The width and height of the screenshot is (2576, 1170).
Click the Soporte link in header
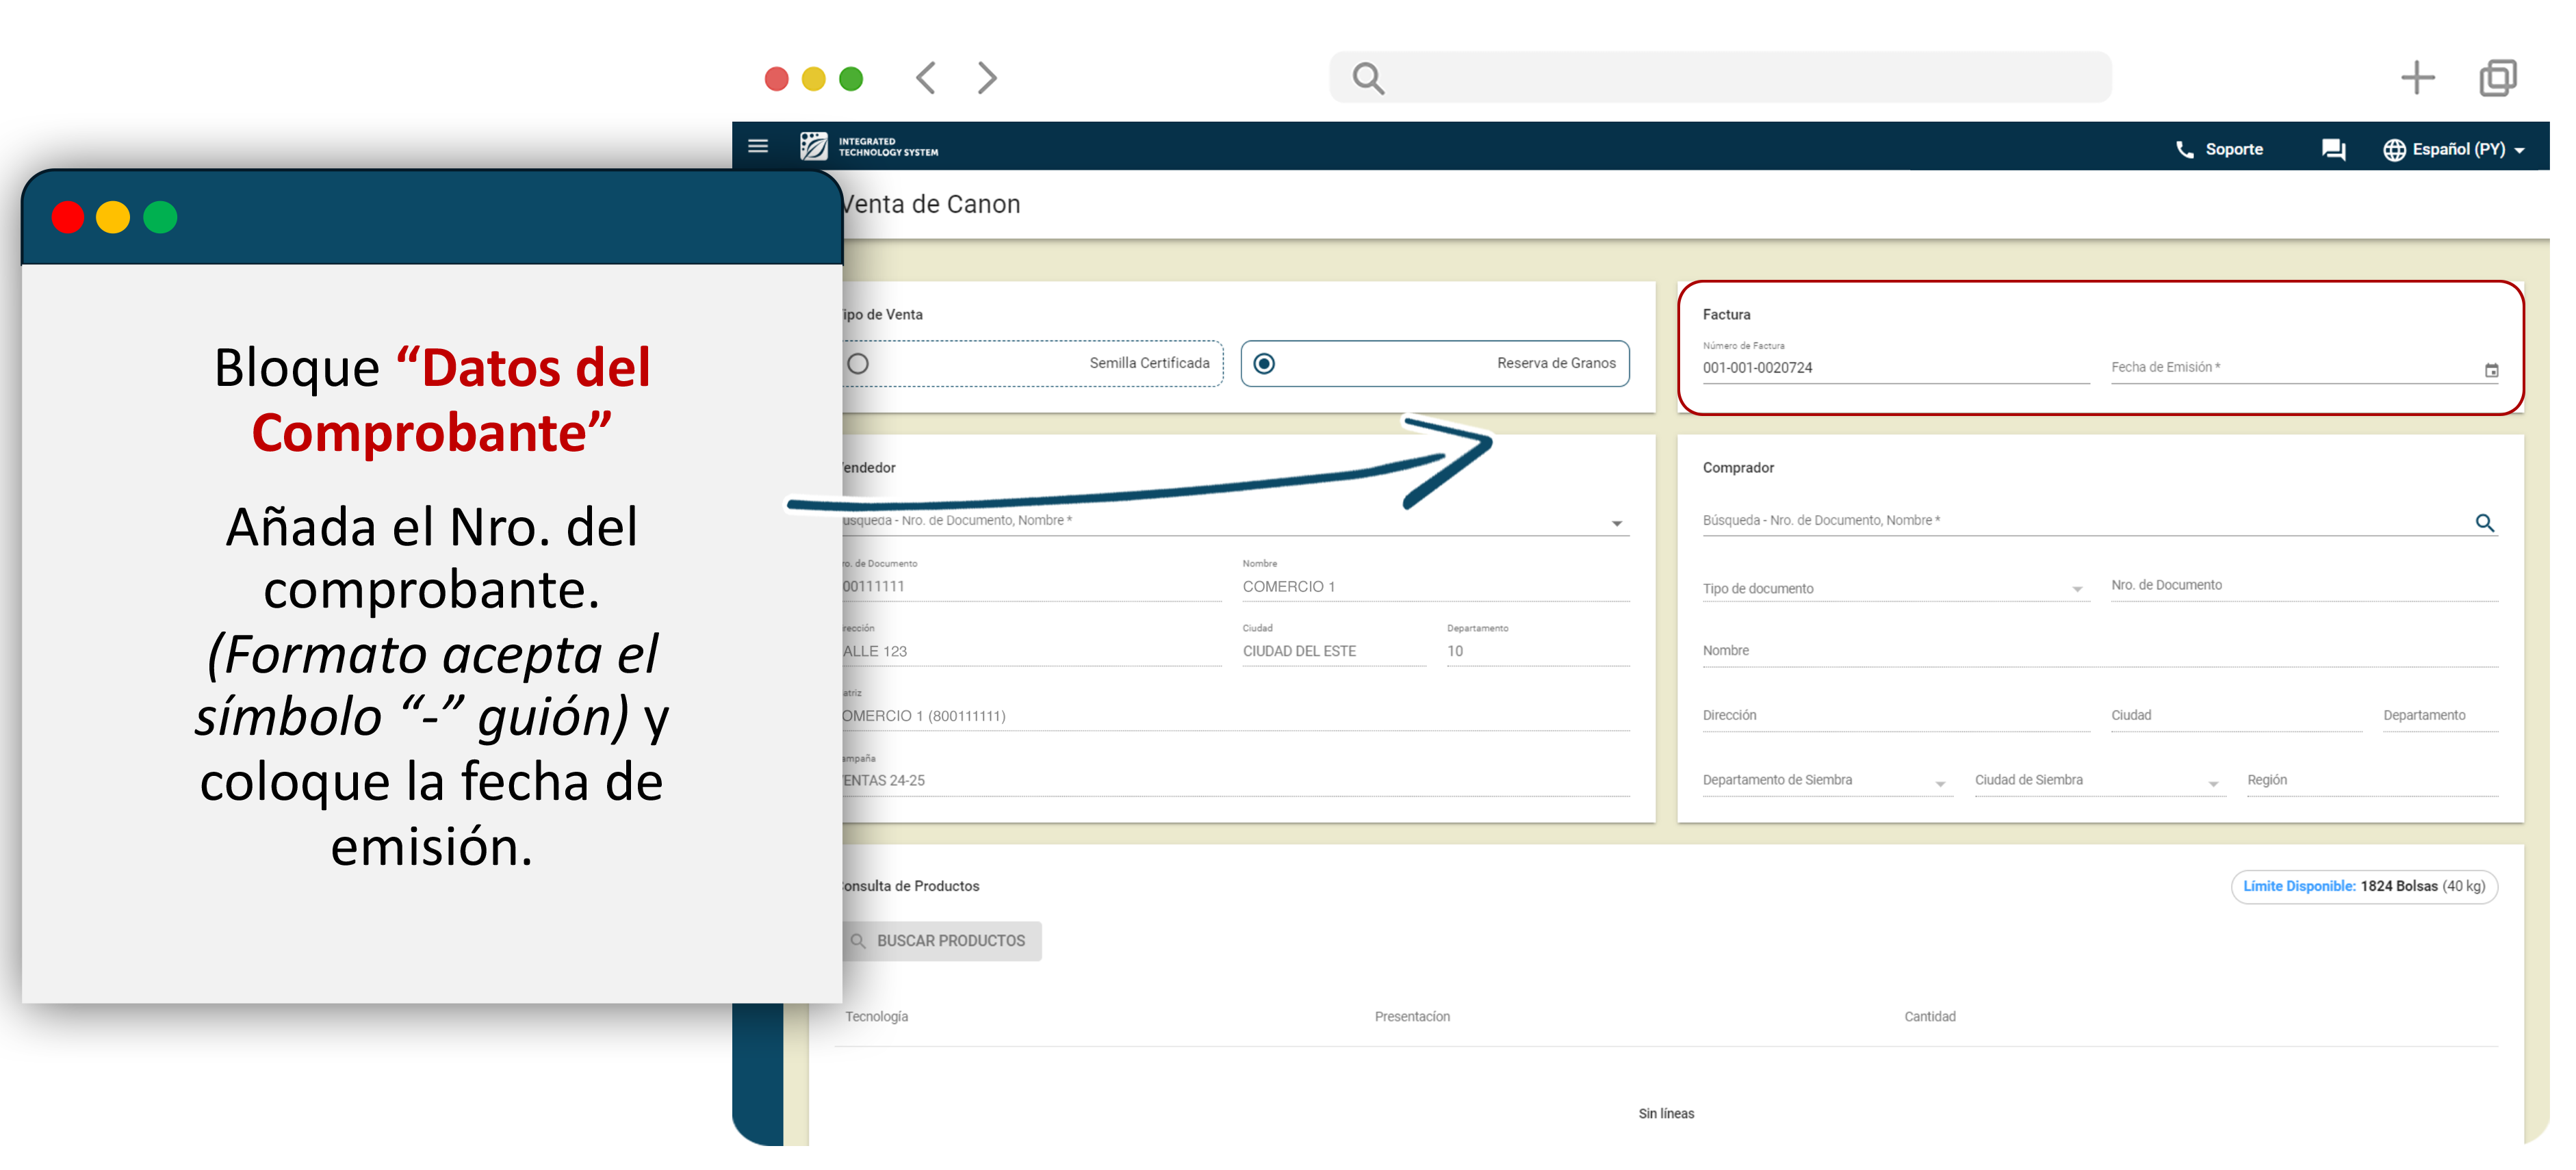click(2234, 150)
